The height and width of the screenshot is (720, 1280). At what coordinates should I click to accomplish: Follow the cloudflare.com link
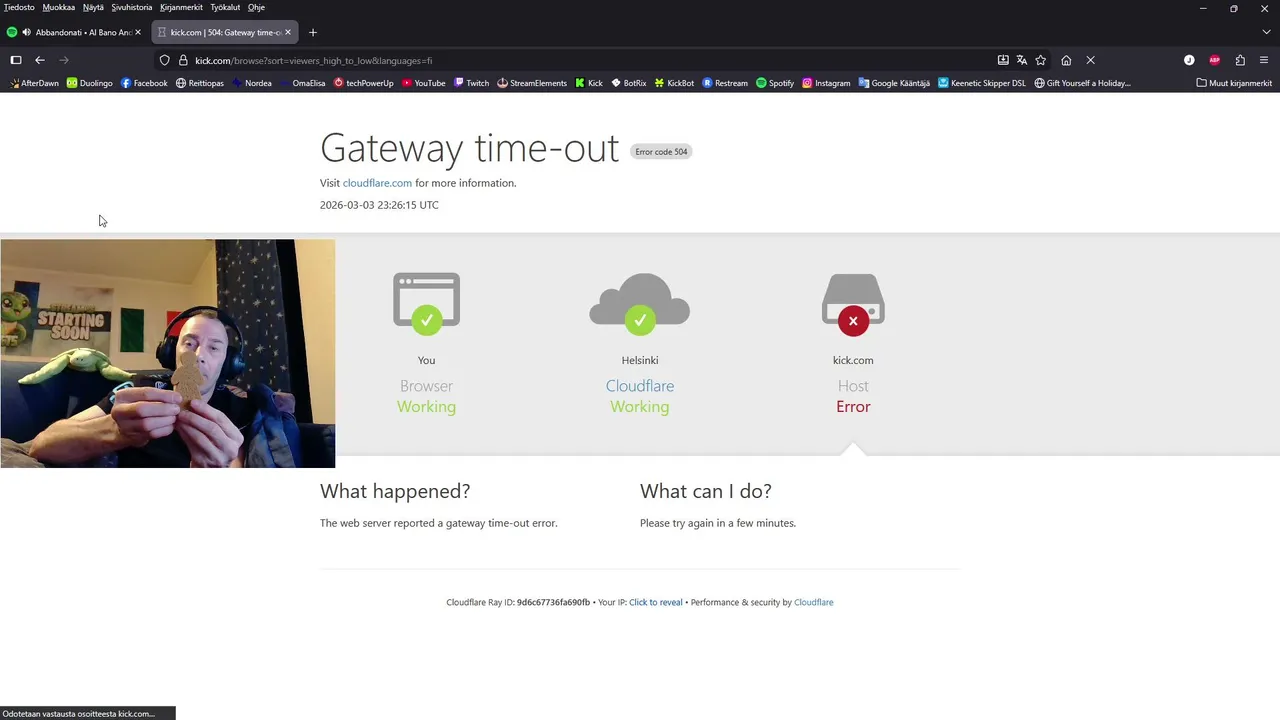tap(377, 183)
